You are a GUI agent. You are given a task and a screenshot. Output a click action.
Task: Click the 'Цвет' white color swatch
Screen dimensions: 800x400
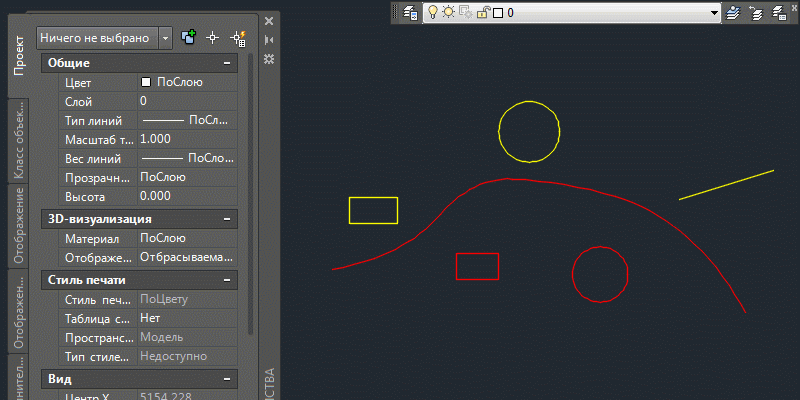click(x=146, y=82)
